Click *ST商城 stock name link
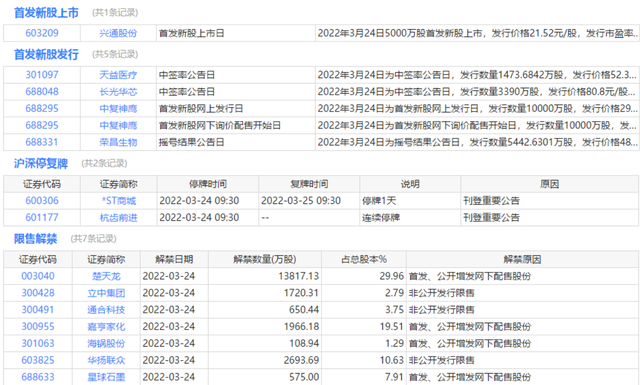Screen dimensions: 640x385 tap(119, 200)
